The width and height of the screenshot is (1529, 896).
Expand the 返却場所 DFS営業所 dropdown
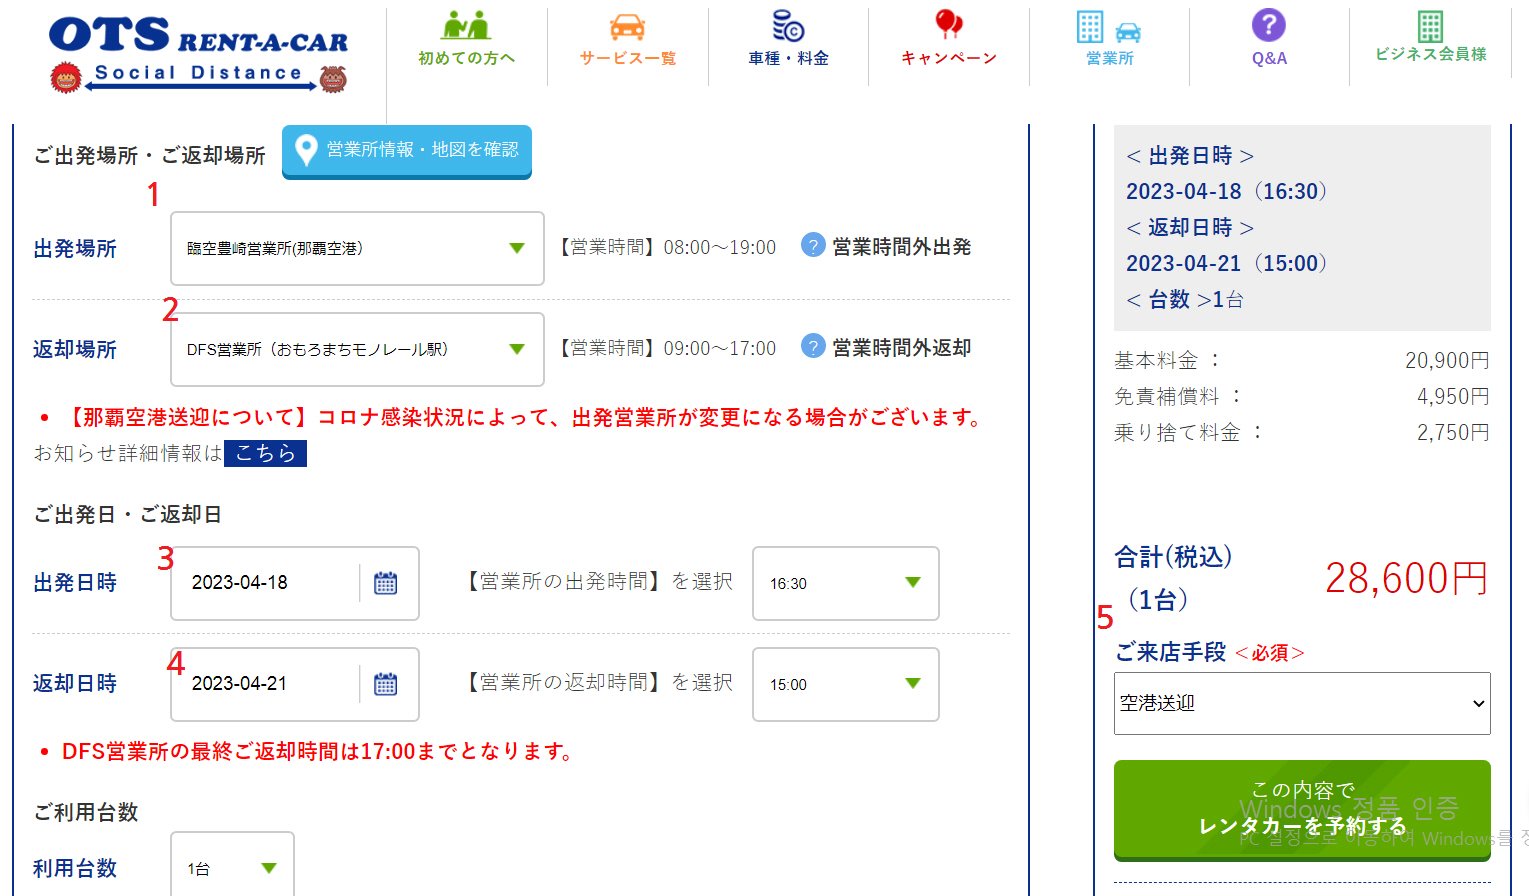357,349
